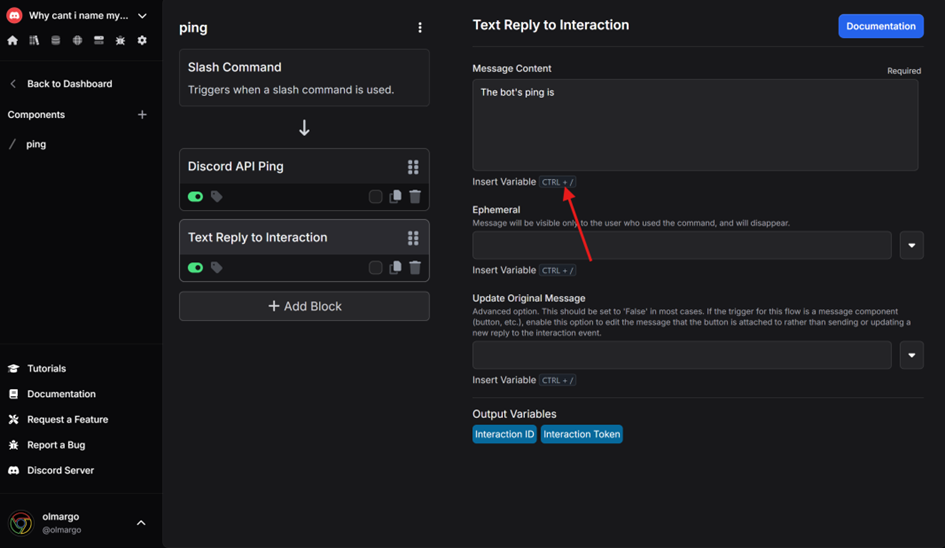Select the Text Reply to Interaction block title

257,238
